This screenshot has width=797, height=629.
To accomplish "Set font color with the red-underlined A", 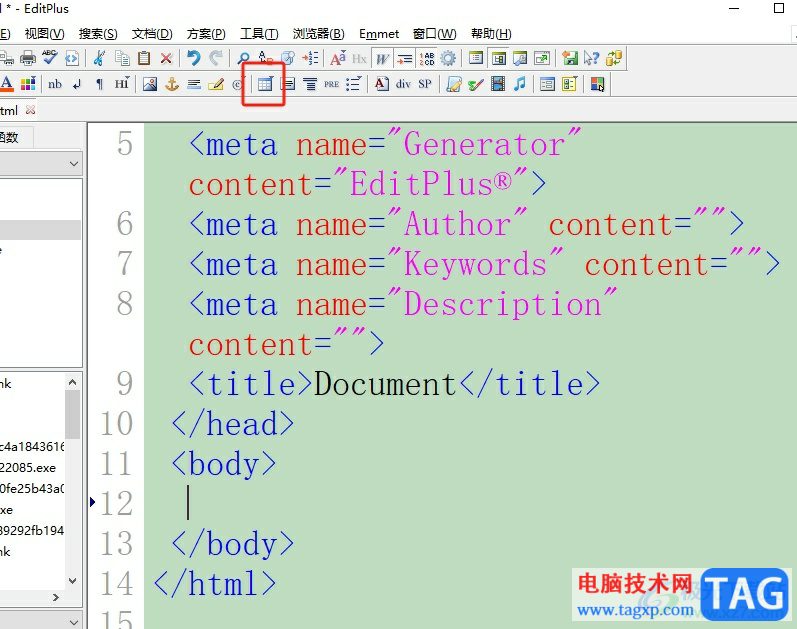I will coord(7,84).
